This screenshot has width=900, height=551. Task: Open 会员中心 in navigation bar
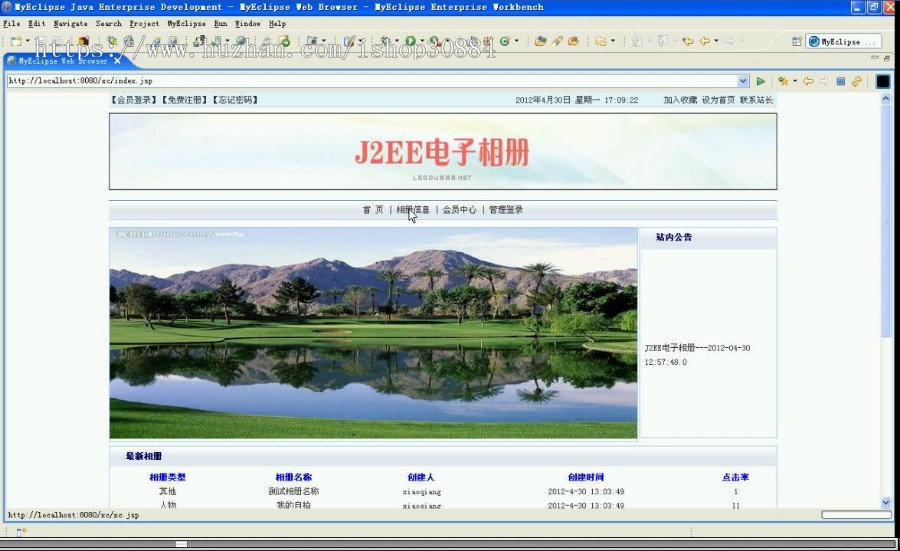pos(459,210)
